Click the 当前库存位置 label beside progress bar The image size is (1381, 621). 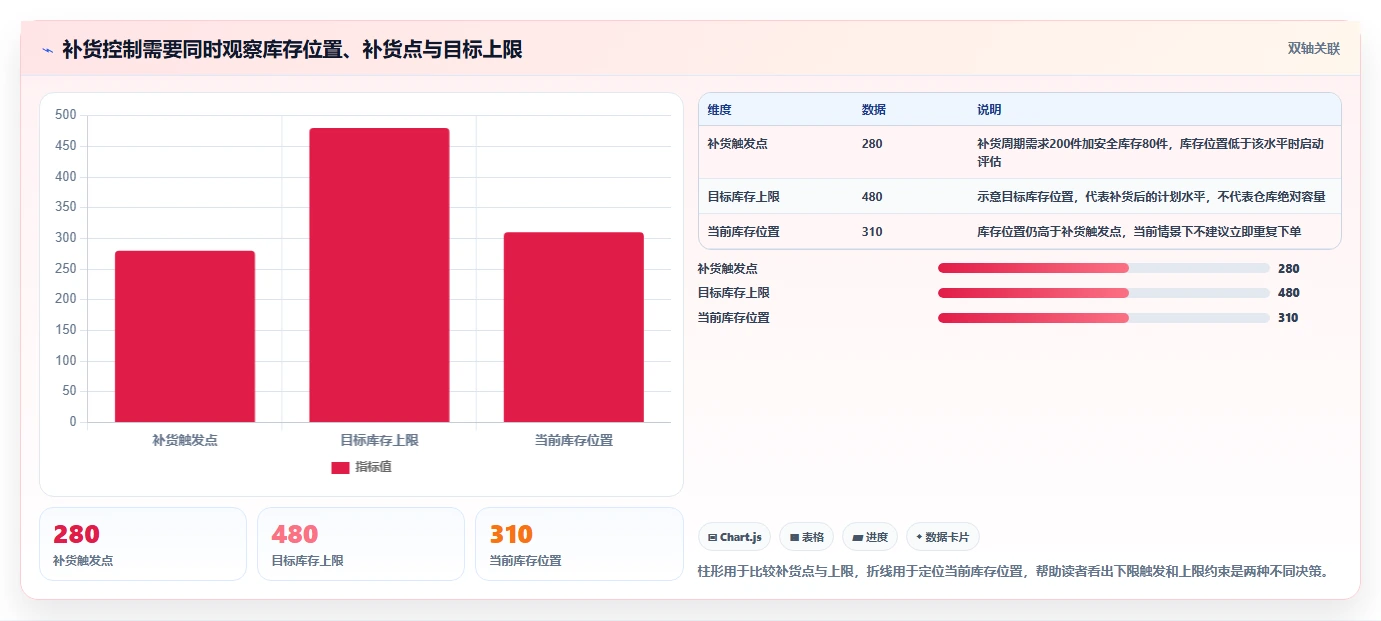coord(733,318)
